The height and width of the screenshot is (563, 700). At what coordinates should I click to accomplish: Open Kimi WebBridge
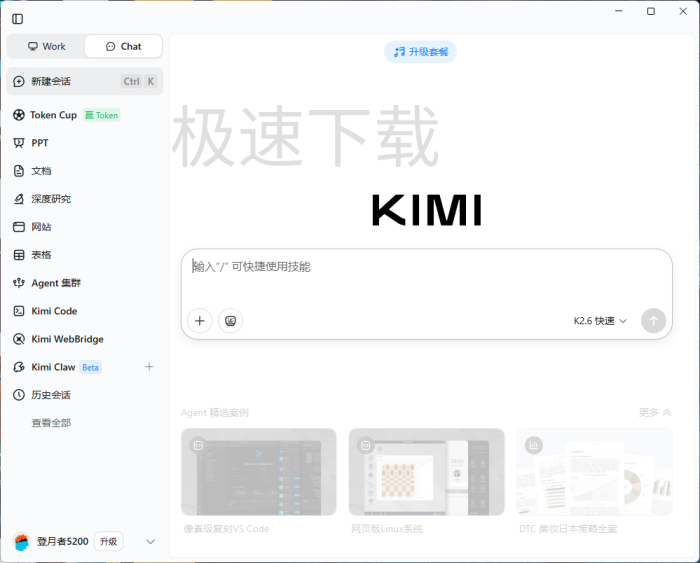[85, 339]
